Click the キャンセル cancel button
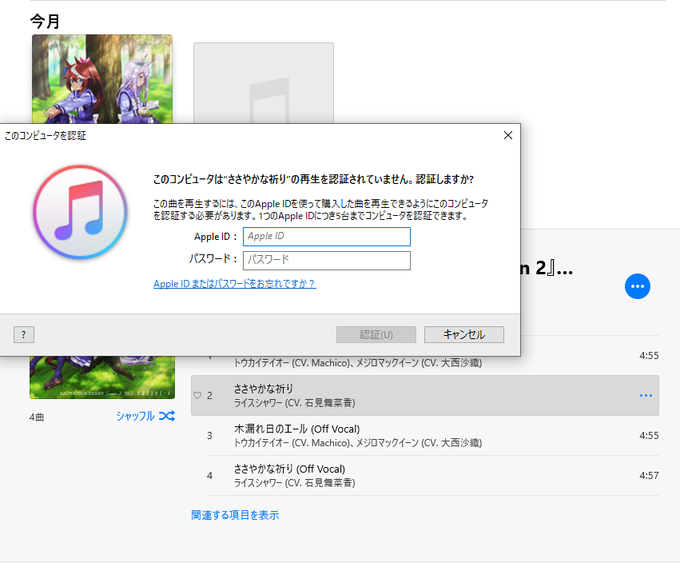680x563 pixels. (x=464, y=334)
